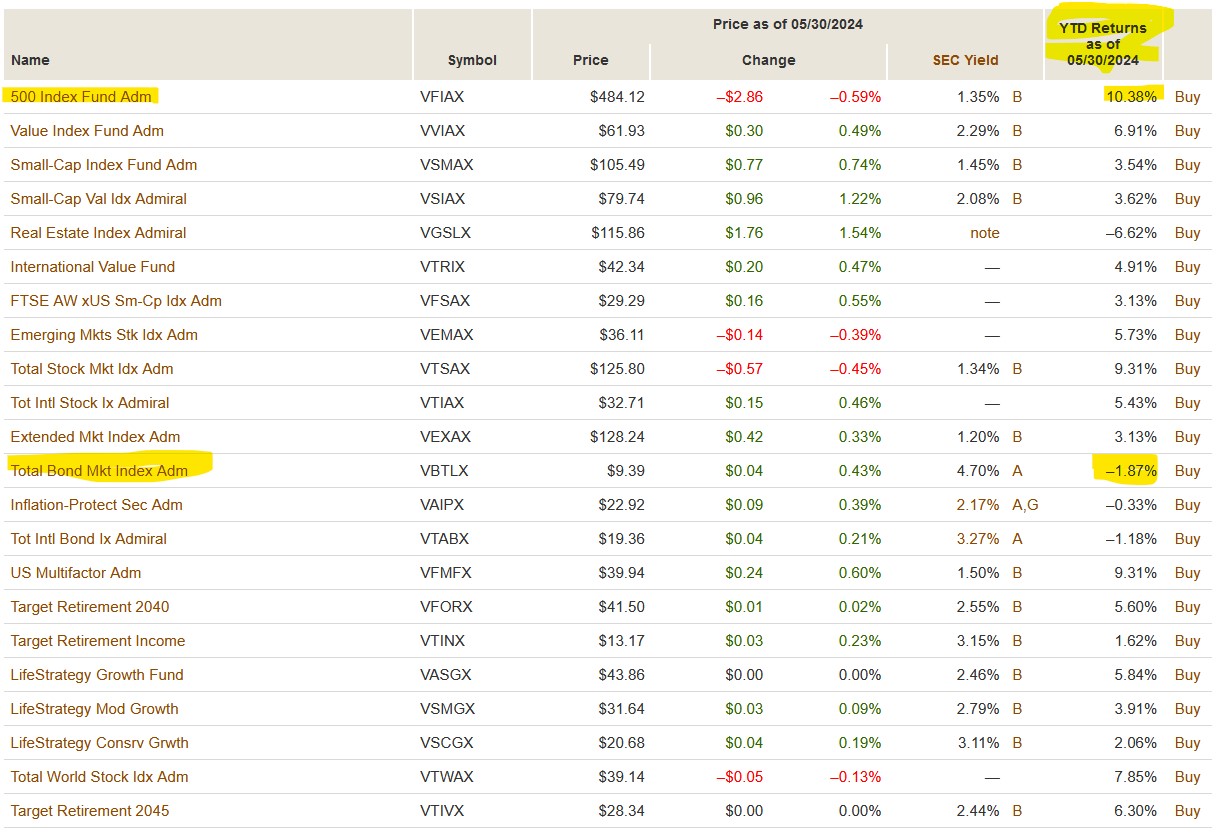Select the –6.62% YTD return value

pos(1131,233)
